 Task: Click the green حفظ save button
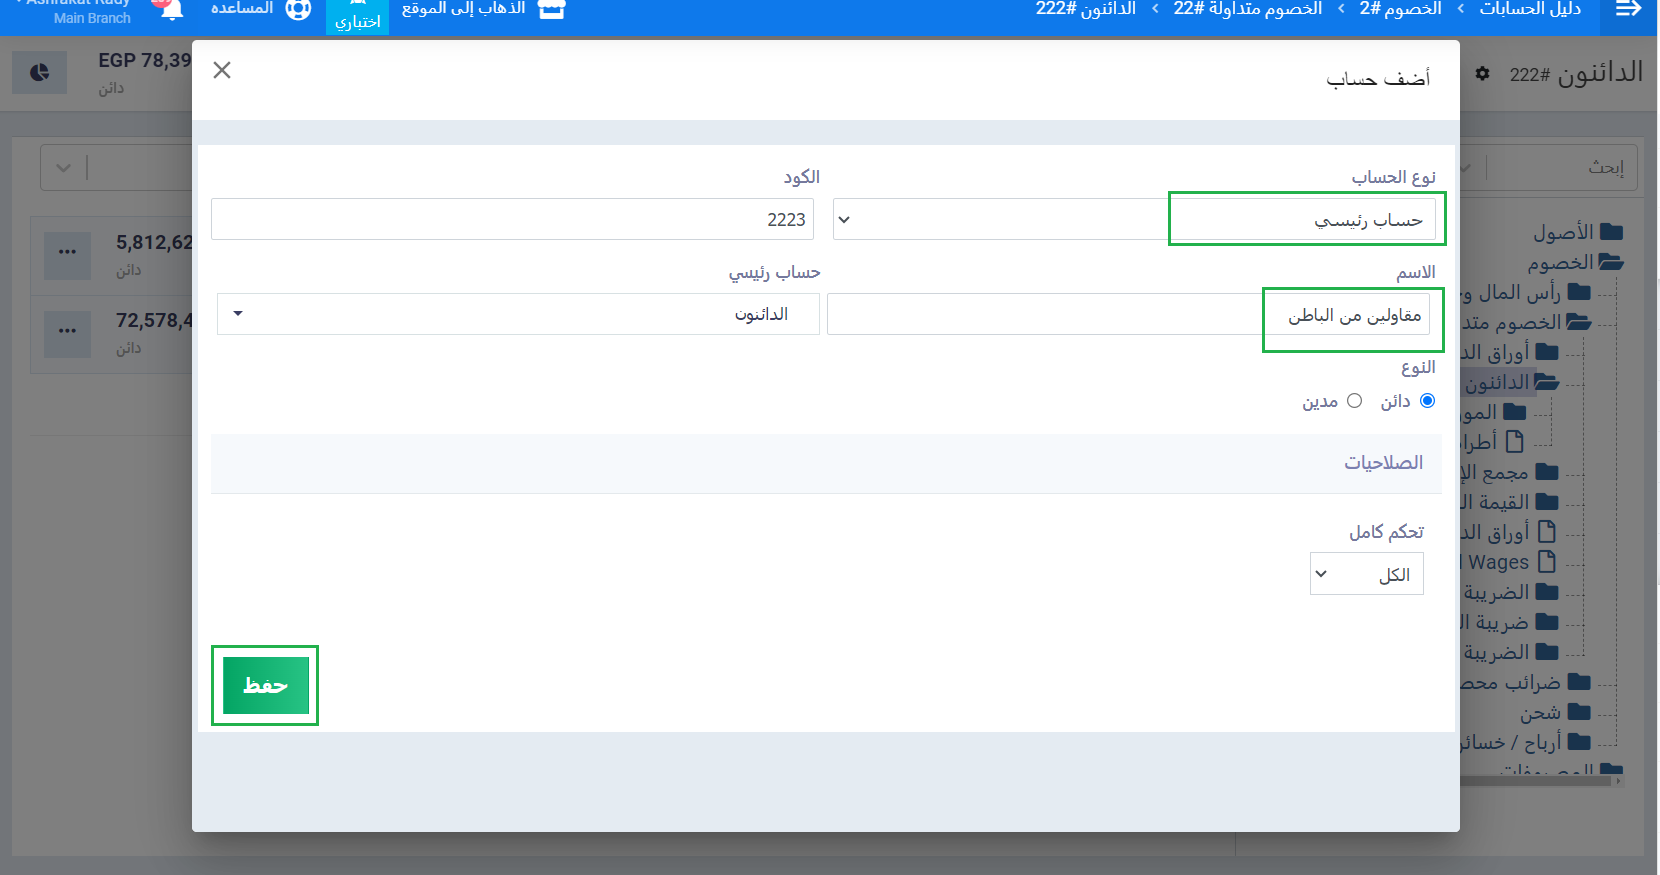click(x=265, y=685)
